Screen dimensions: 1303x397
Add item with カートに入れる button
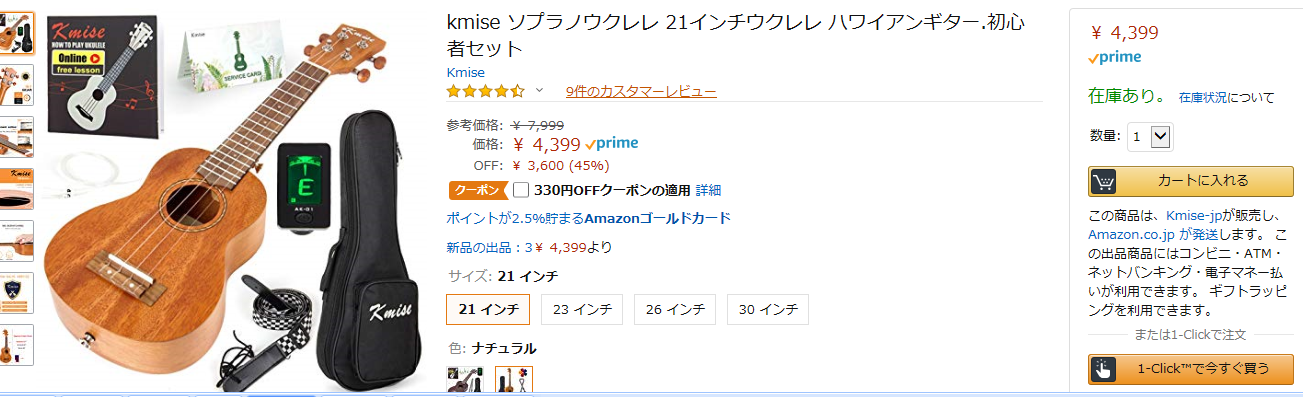(1190, 181)
